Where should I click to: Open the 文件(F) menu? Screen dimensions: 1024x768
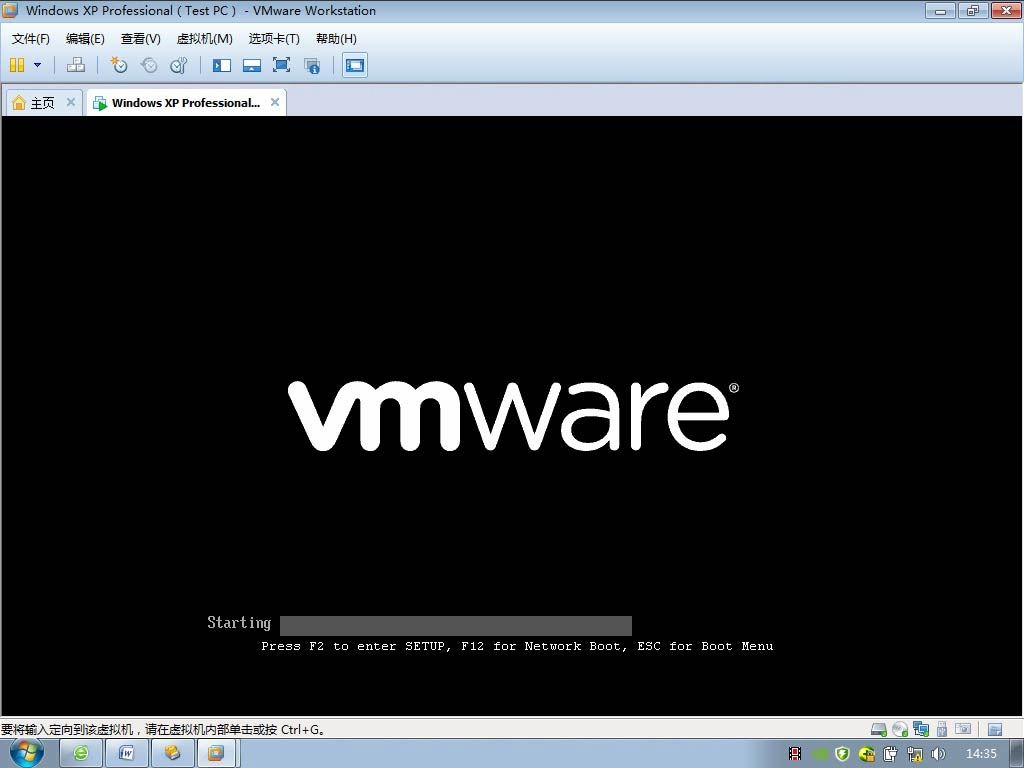tap(31, 39)
